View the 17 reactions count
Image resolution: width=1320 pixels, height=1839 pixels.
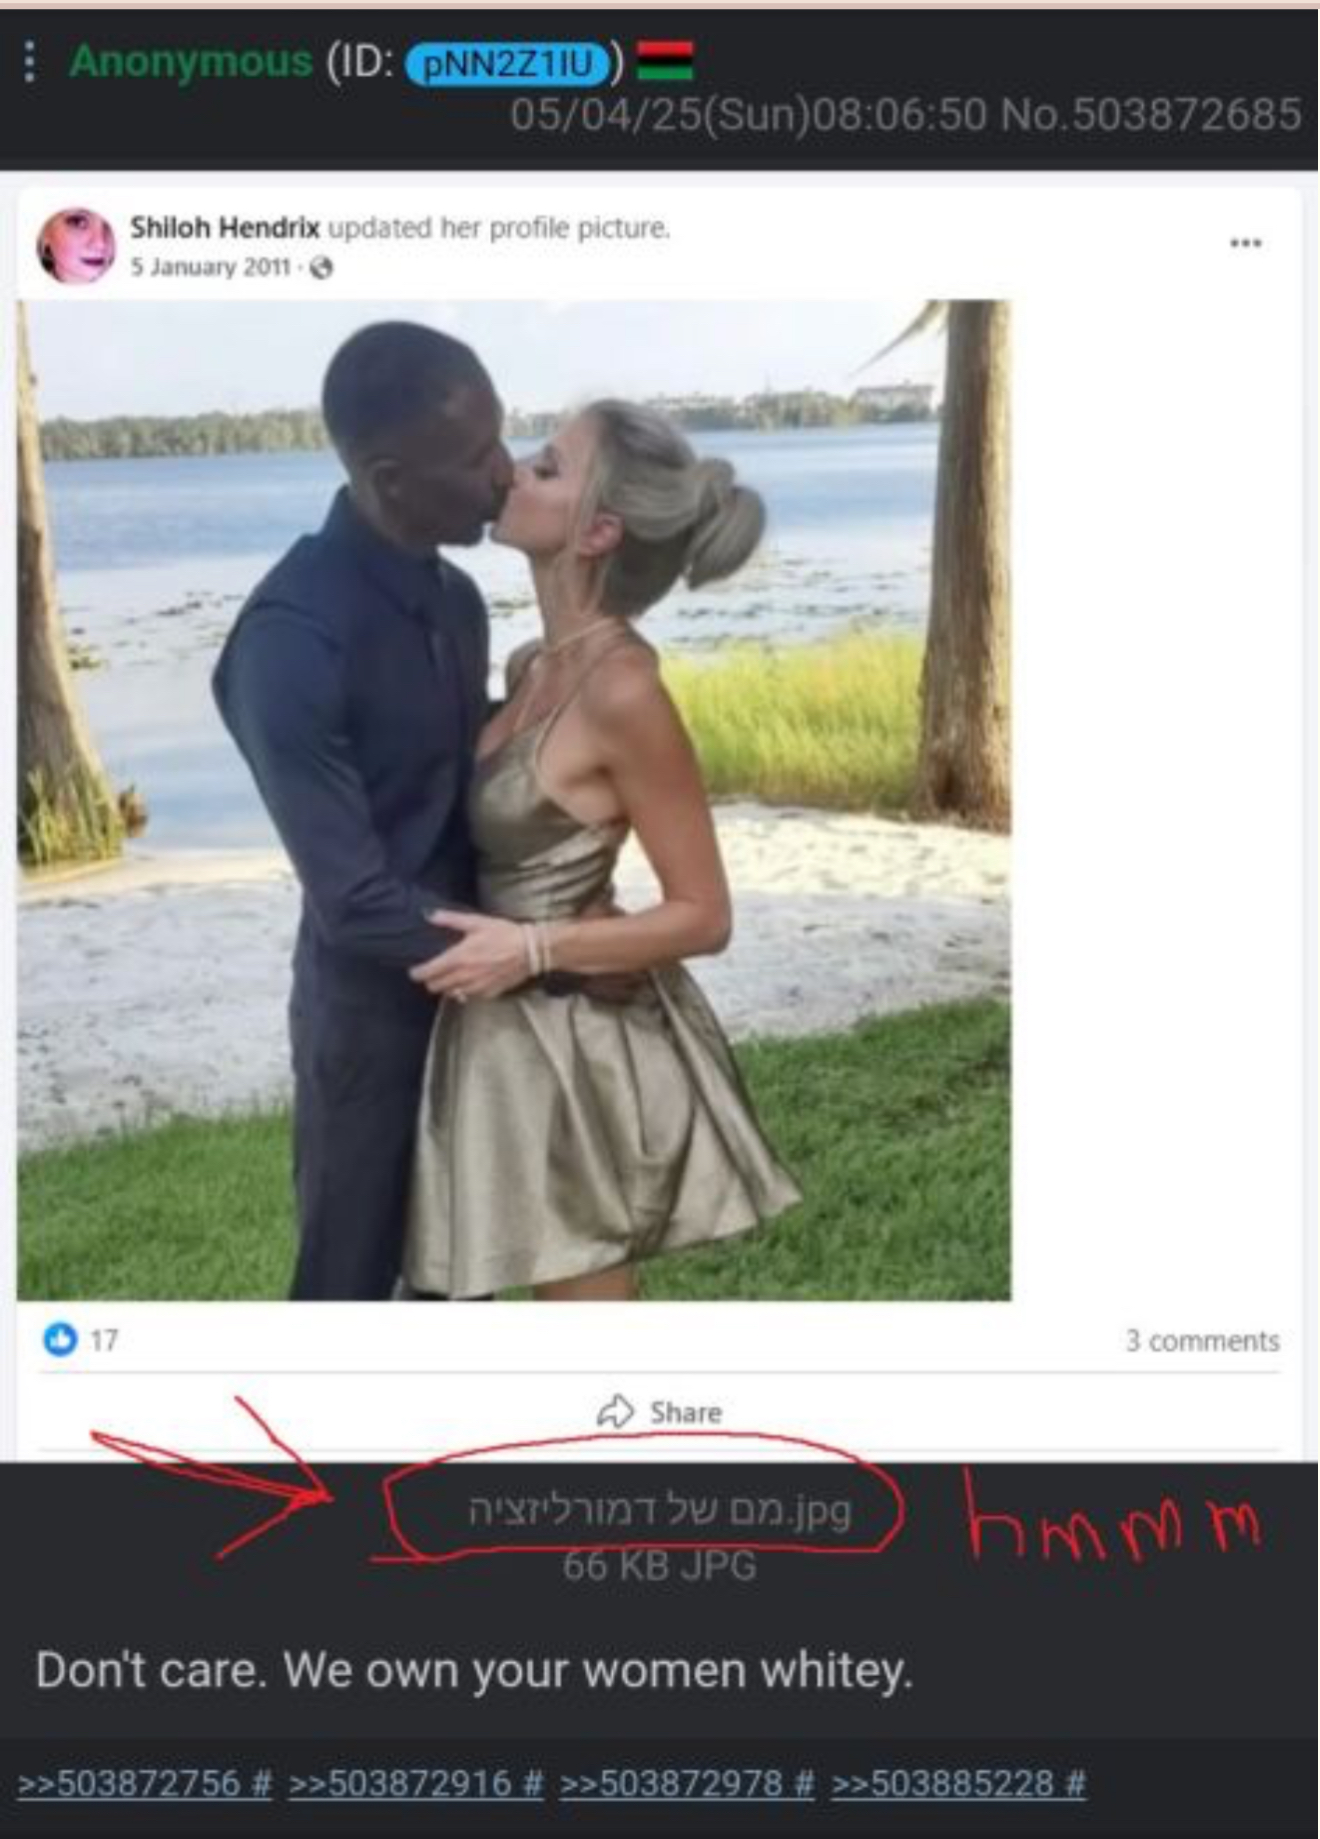104,1340
